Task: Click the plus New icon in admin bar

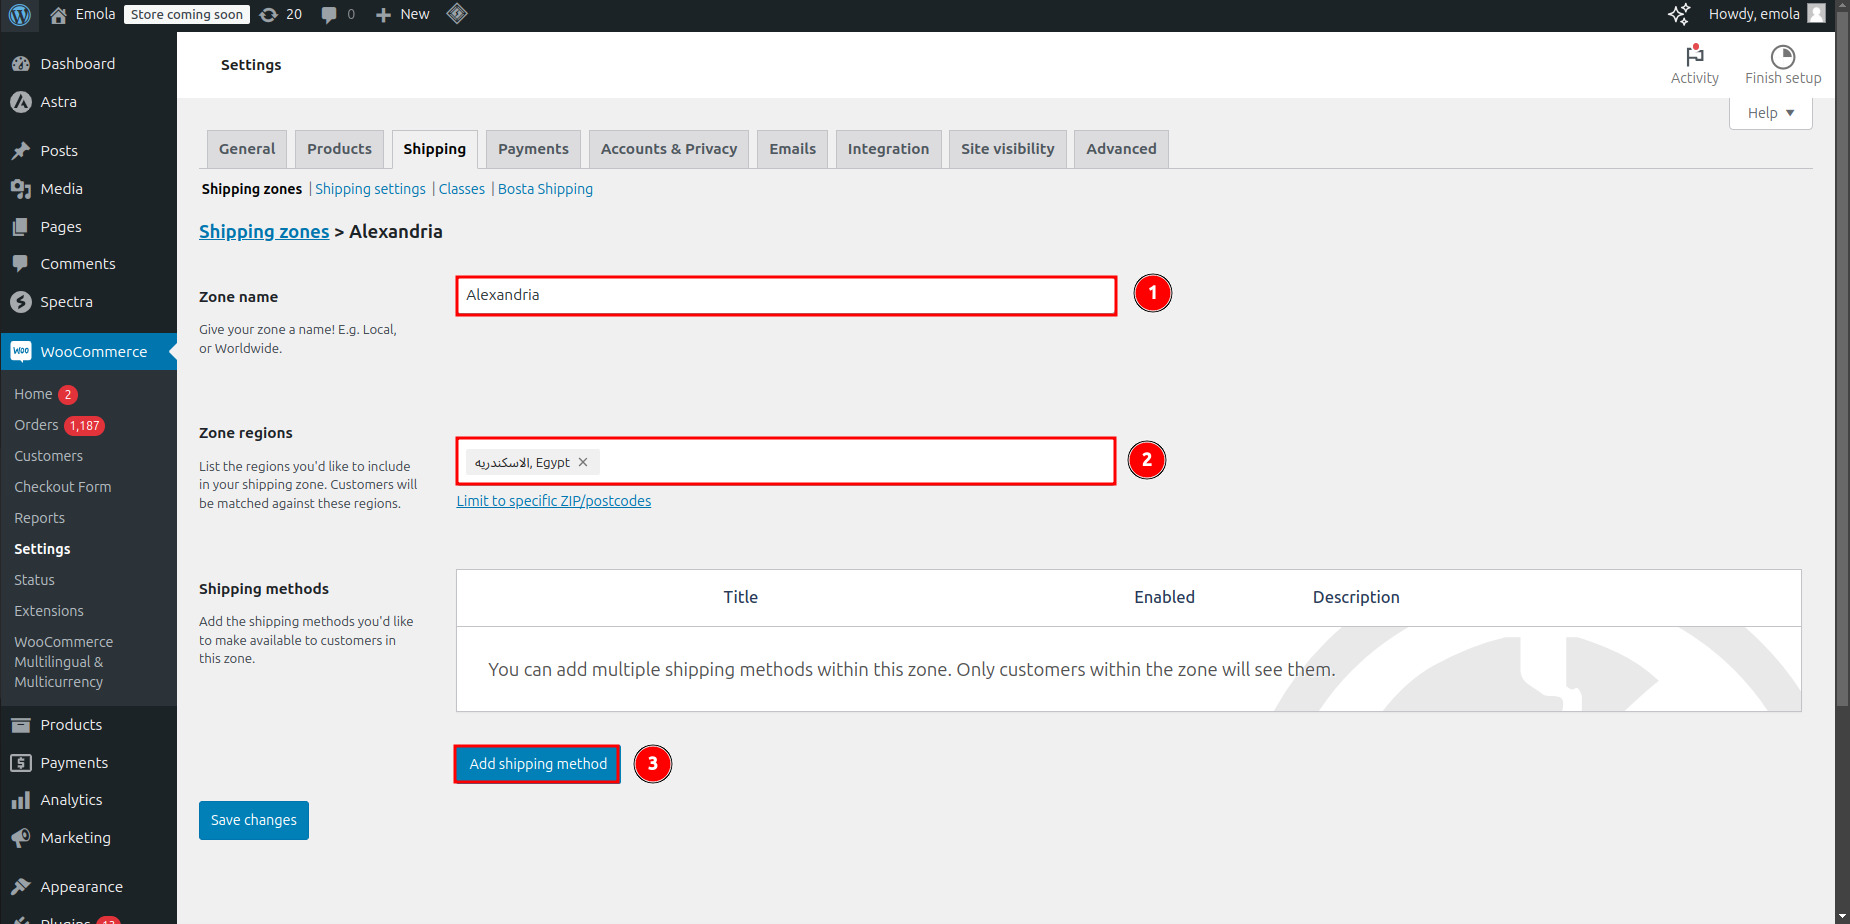Action: (383, 15)
